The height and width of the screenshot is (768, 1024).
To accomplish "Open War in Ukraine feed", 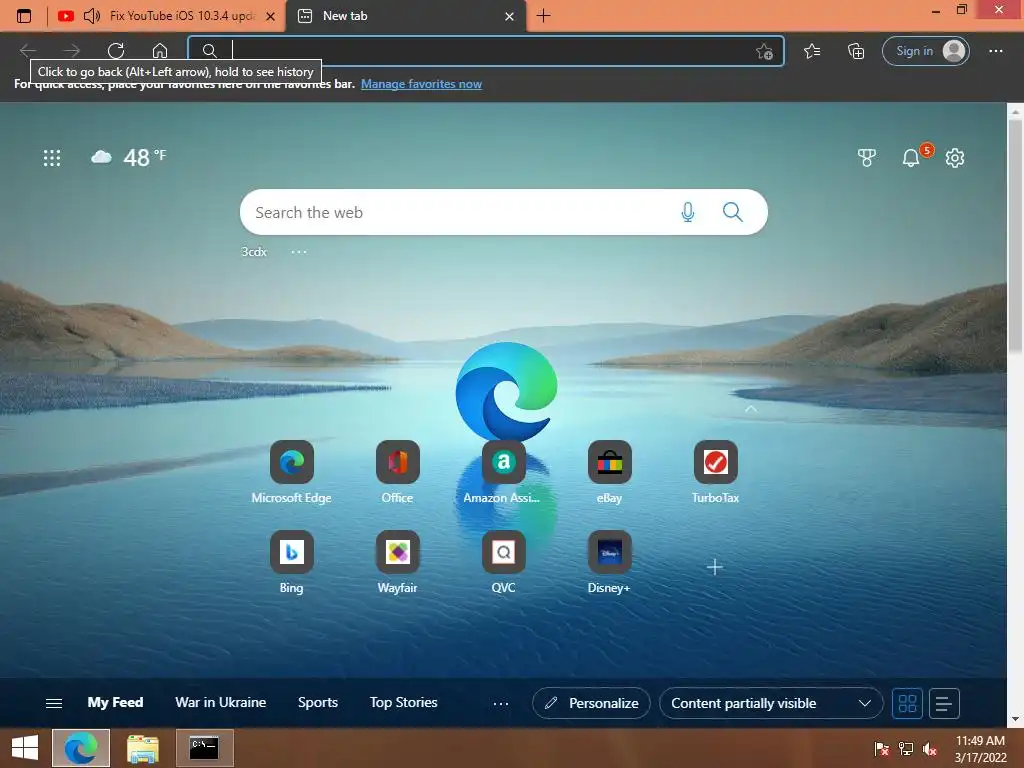I will coord(221,702).
